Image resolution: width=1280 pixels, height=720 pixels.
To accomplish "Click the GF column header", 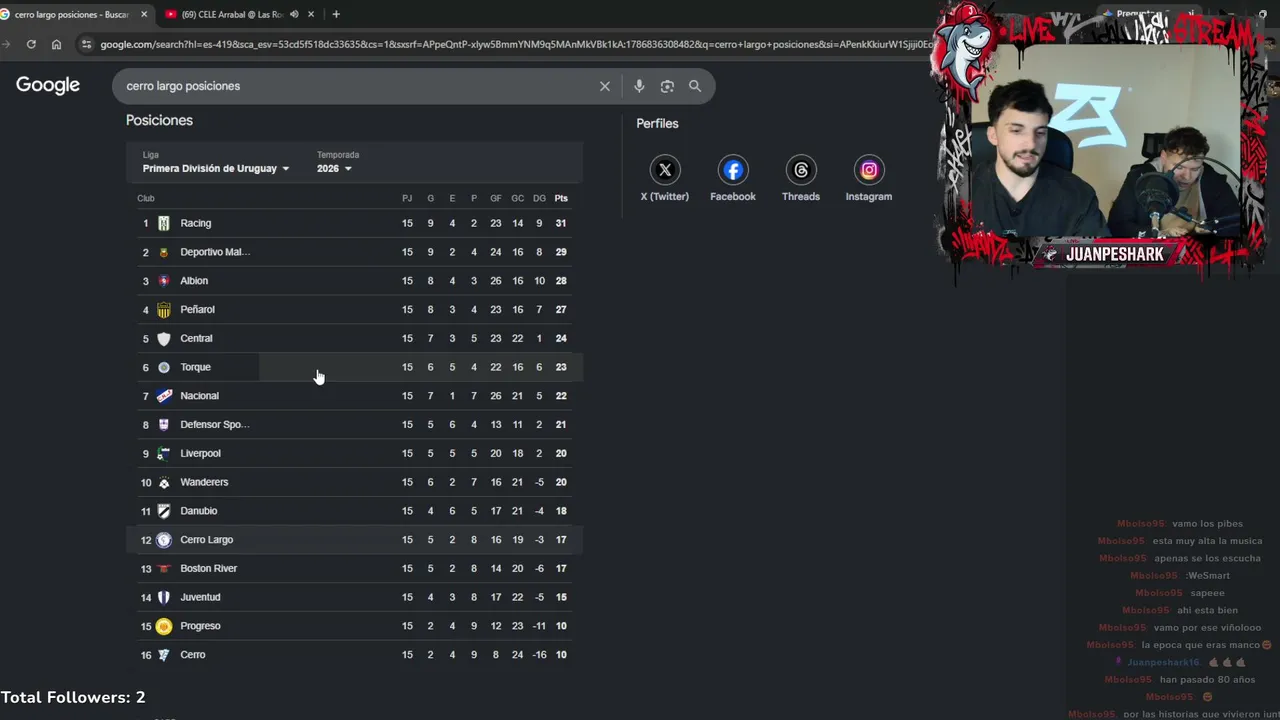I will (x=496, y=198).
